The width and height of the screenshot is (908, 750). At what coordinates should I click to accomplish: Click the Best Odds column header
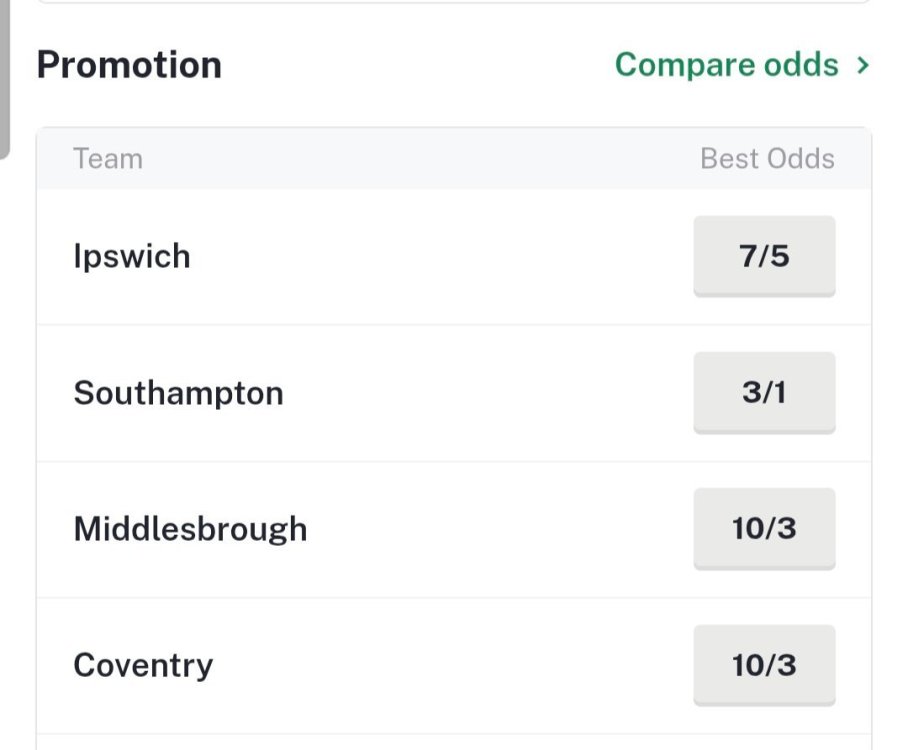[x=767, y=159]
